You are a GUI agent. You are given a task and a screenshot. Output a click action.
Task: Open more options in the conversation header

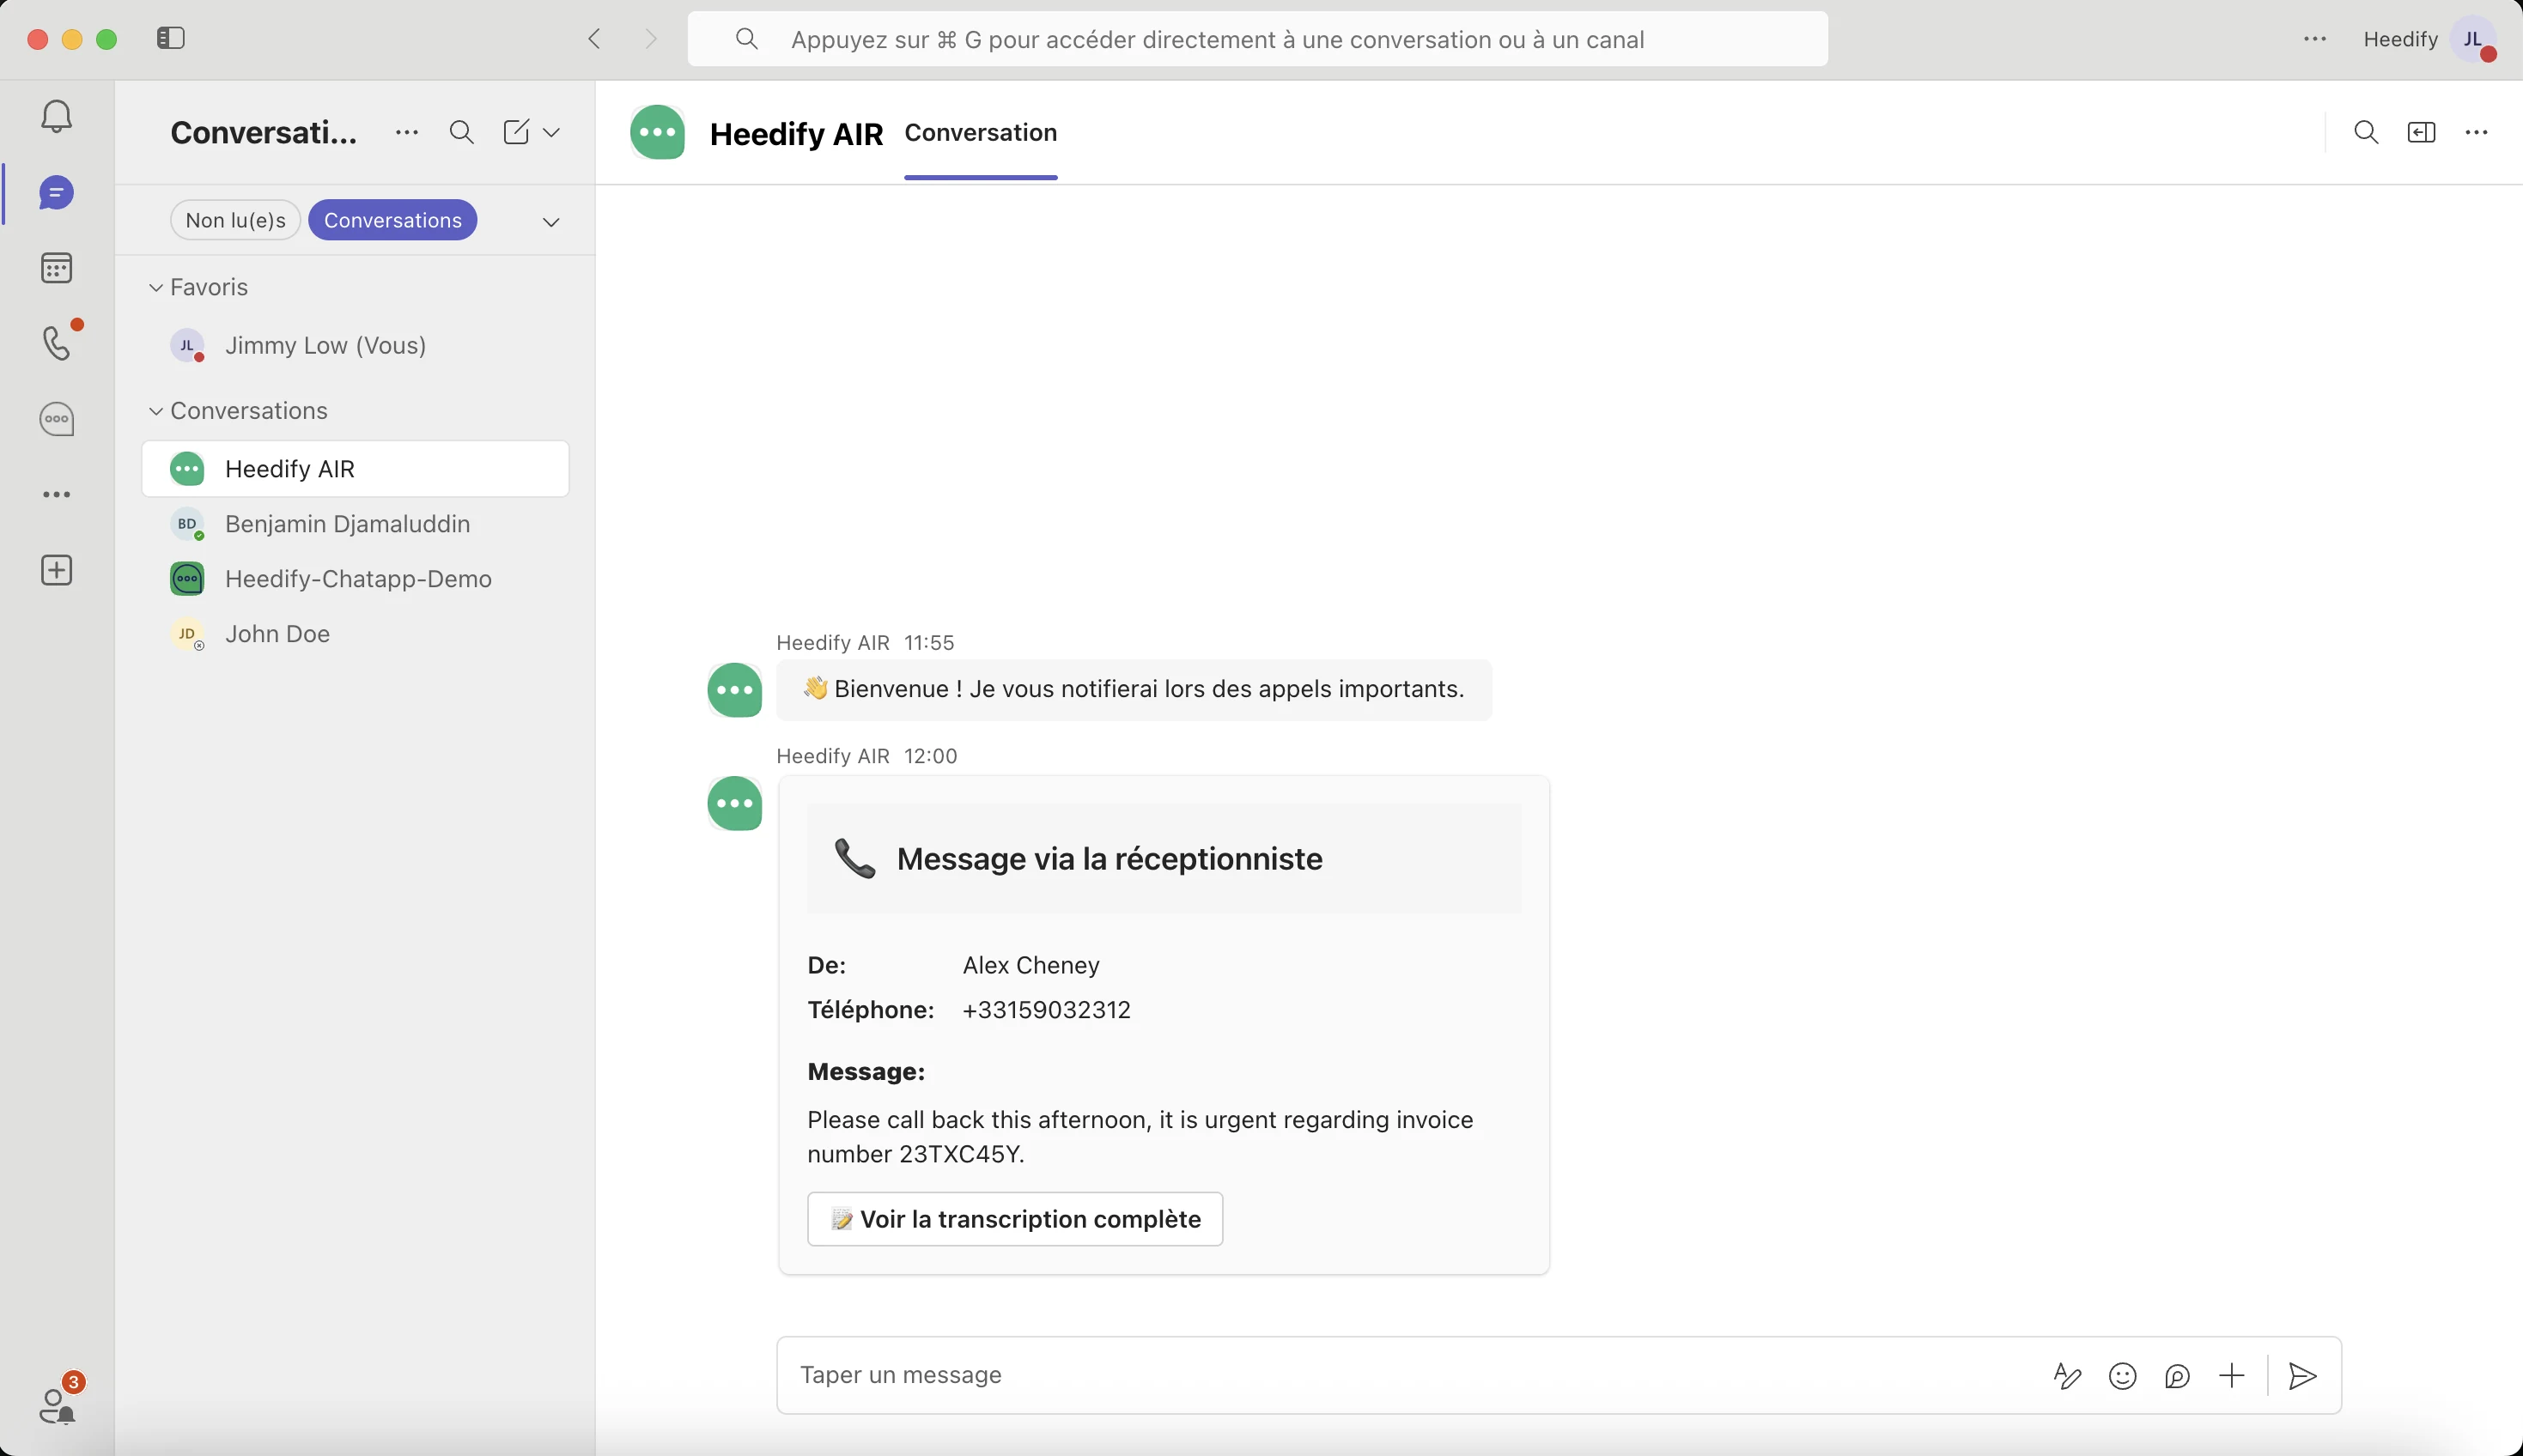[2476, 132]
